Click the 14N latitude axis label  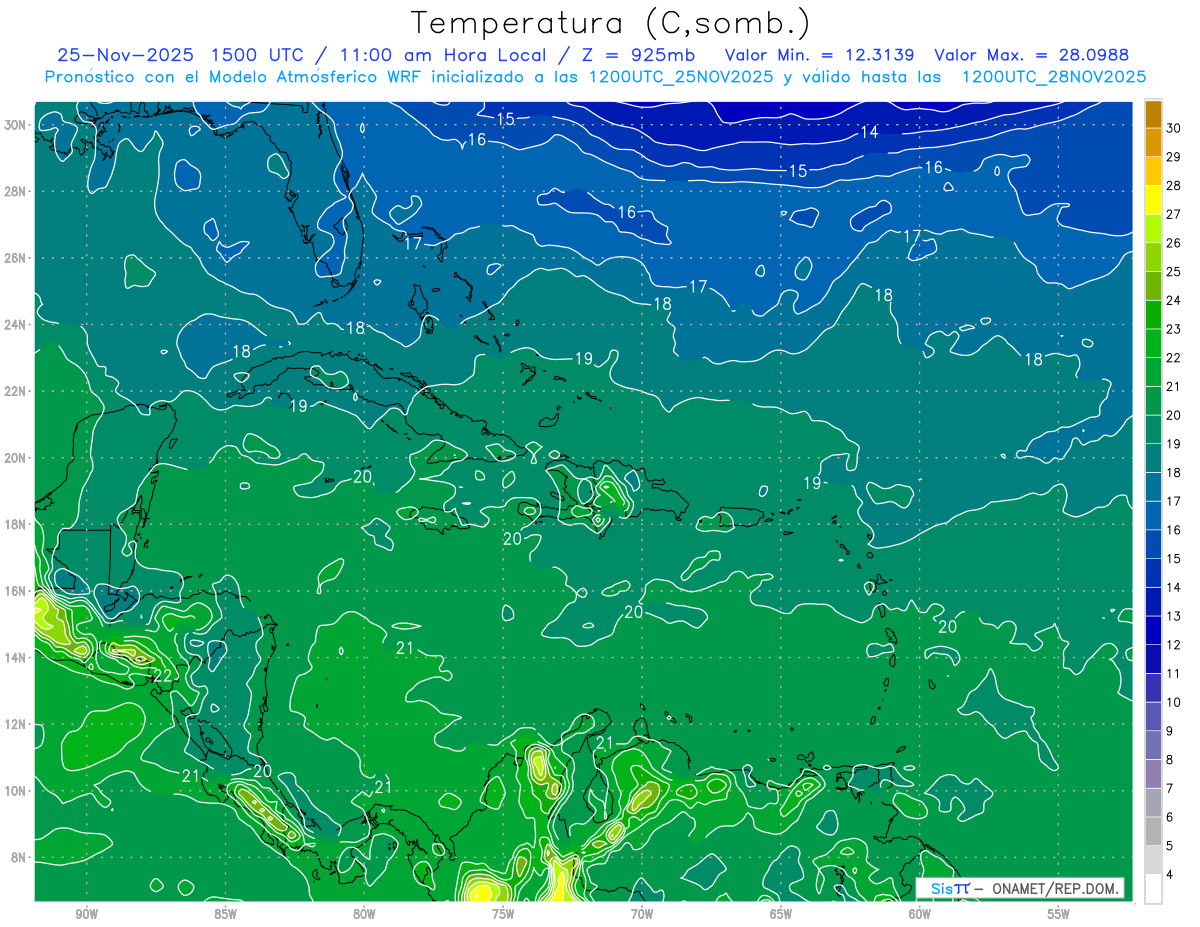tap(15, 658)
